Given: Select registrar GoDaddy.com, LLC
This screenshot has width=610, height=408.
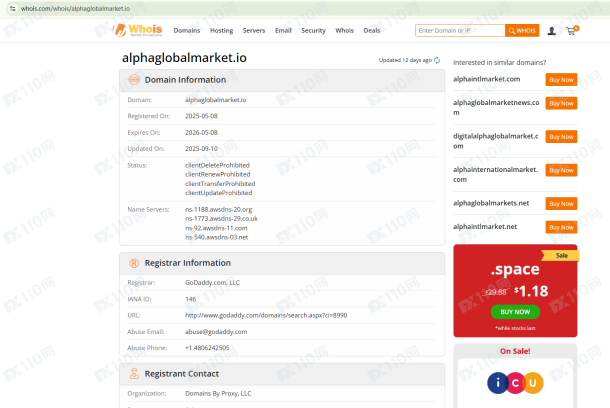Looking at the screenshot, I should click(212, 283).
